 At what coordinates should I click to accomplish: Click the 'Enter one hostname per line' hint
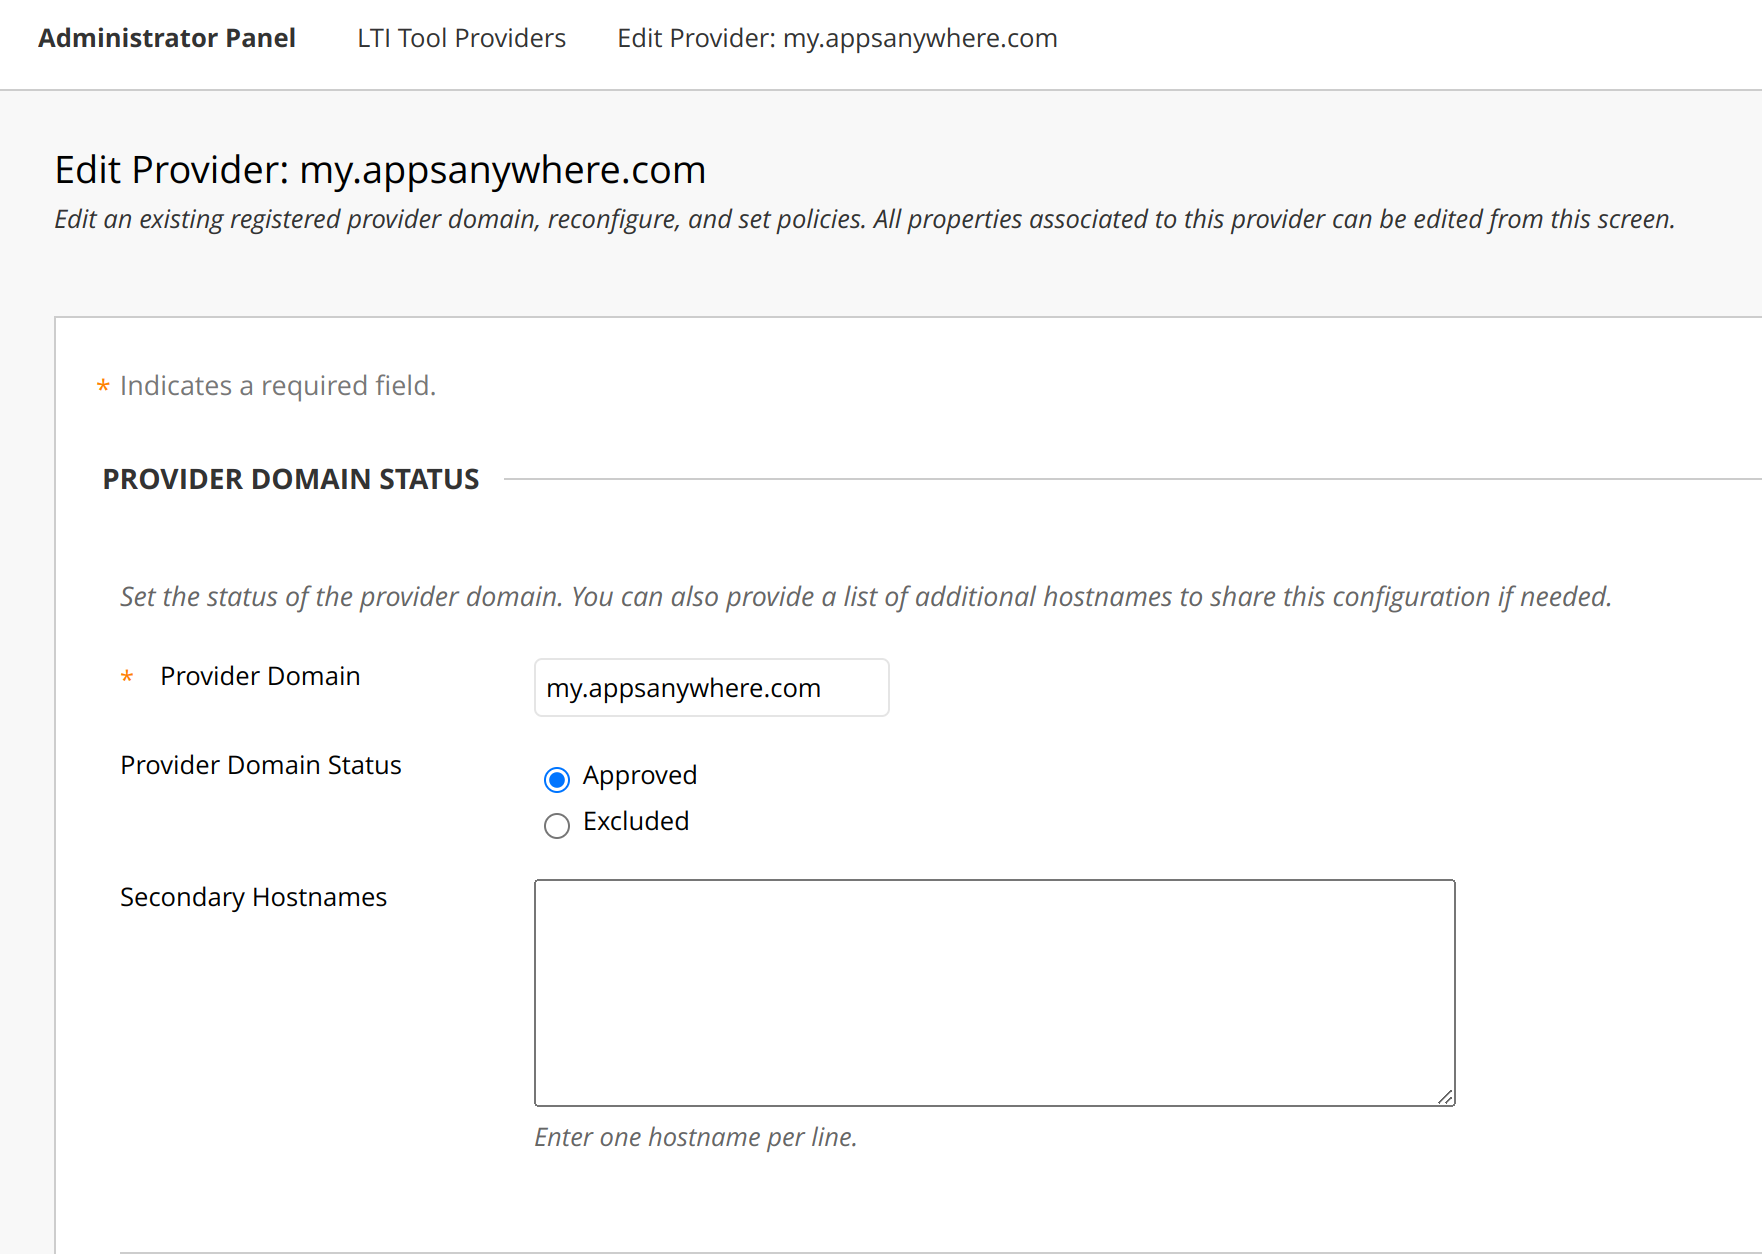[695, 1137]
